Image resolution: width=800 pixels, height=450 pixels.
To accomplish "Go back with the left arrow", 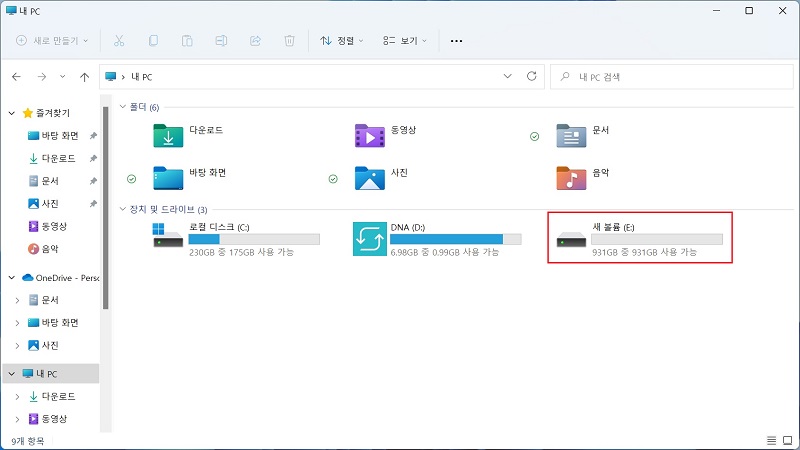I will click(x=16, y=77).
